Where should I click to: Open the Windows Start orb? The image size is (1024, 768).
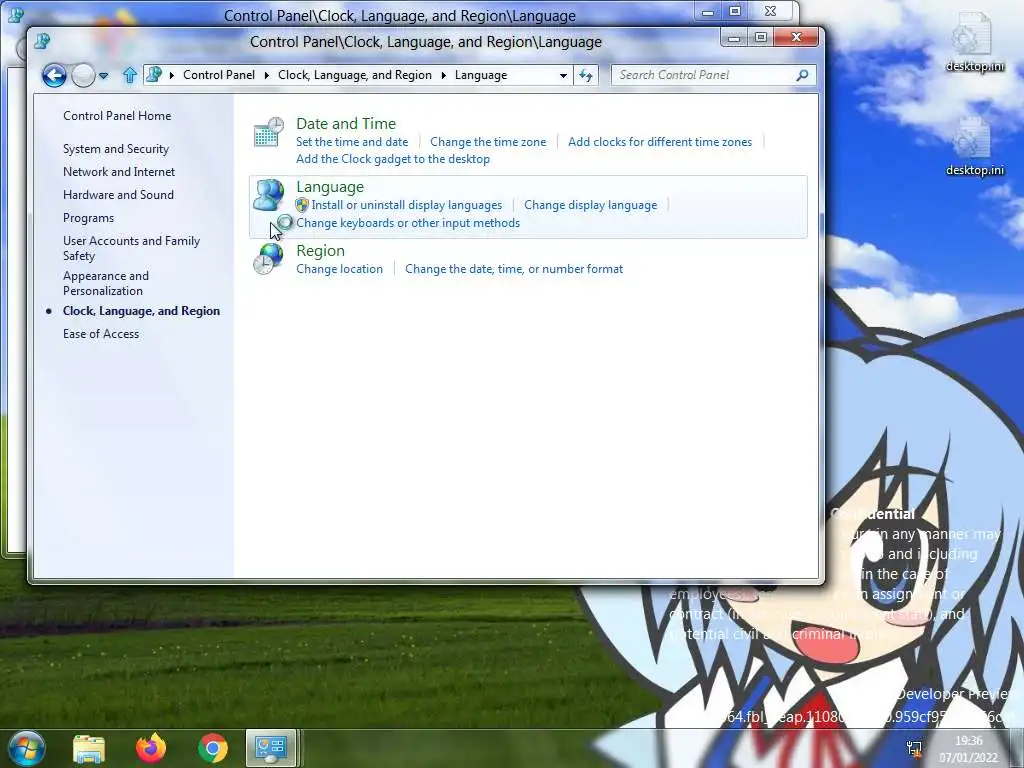26,748
